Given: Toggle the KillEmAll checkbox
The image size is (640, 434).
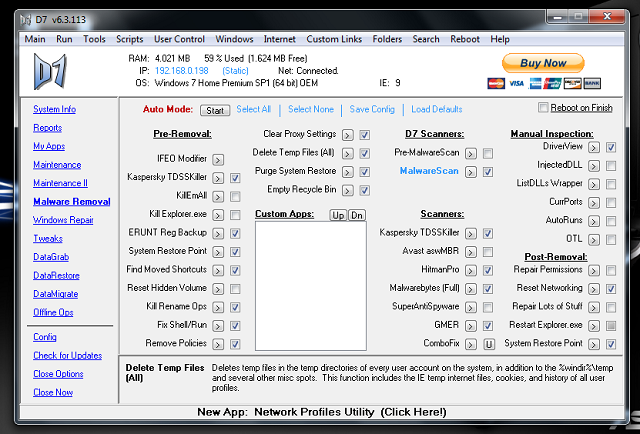Looking at the screenshot, I should pos(235,197).
